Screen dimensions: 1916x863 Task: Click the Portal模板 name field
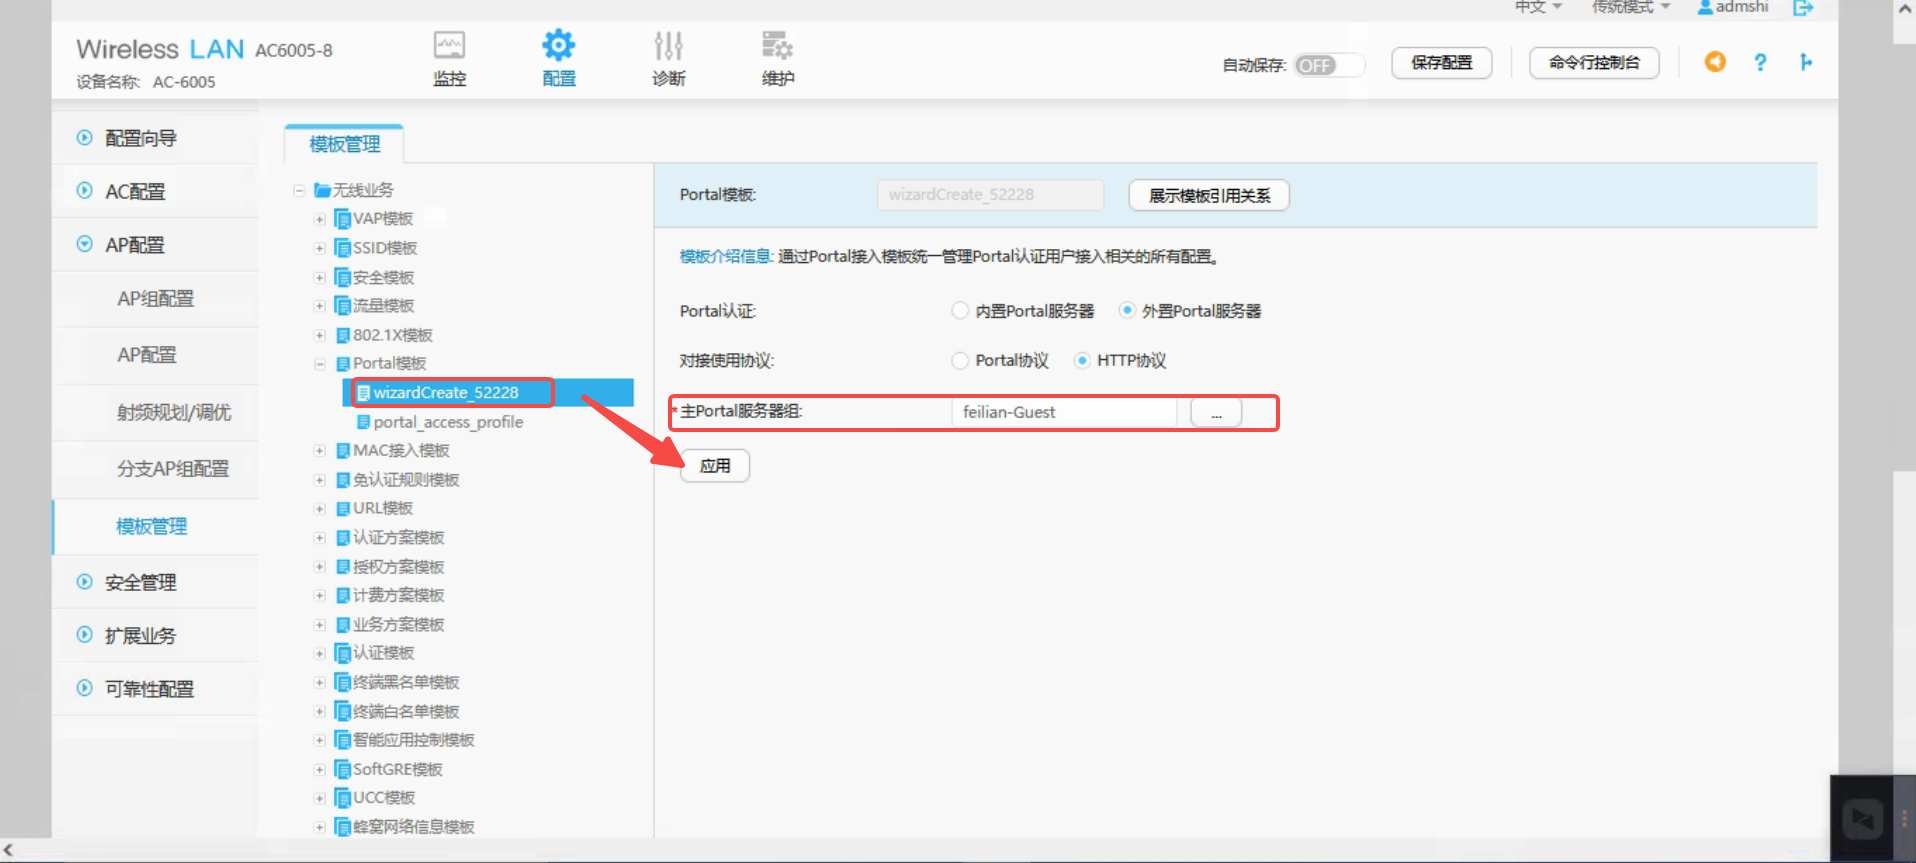(990, 195)
